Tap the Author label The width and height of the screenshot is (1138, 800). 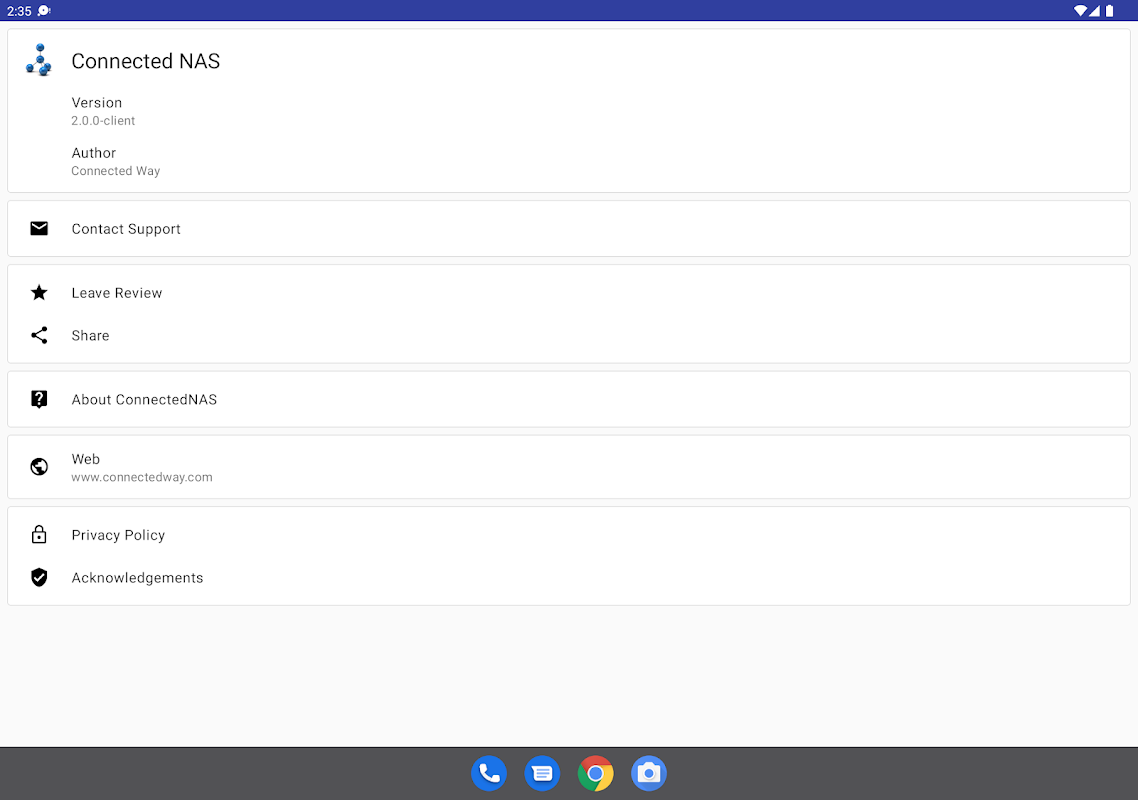tap(94, 152)
